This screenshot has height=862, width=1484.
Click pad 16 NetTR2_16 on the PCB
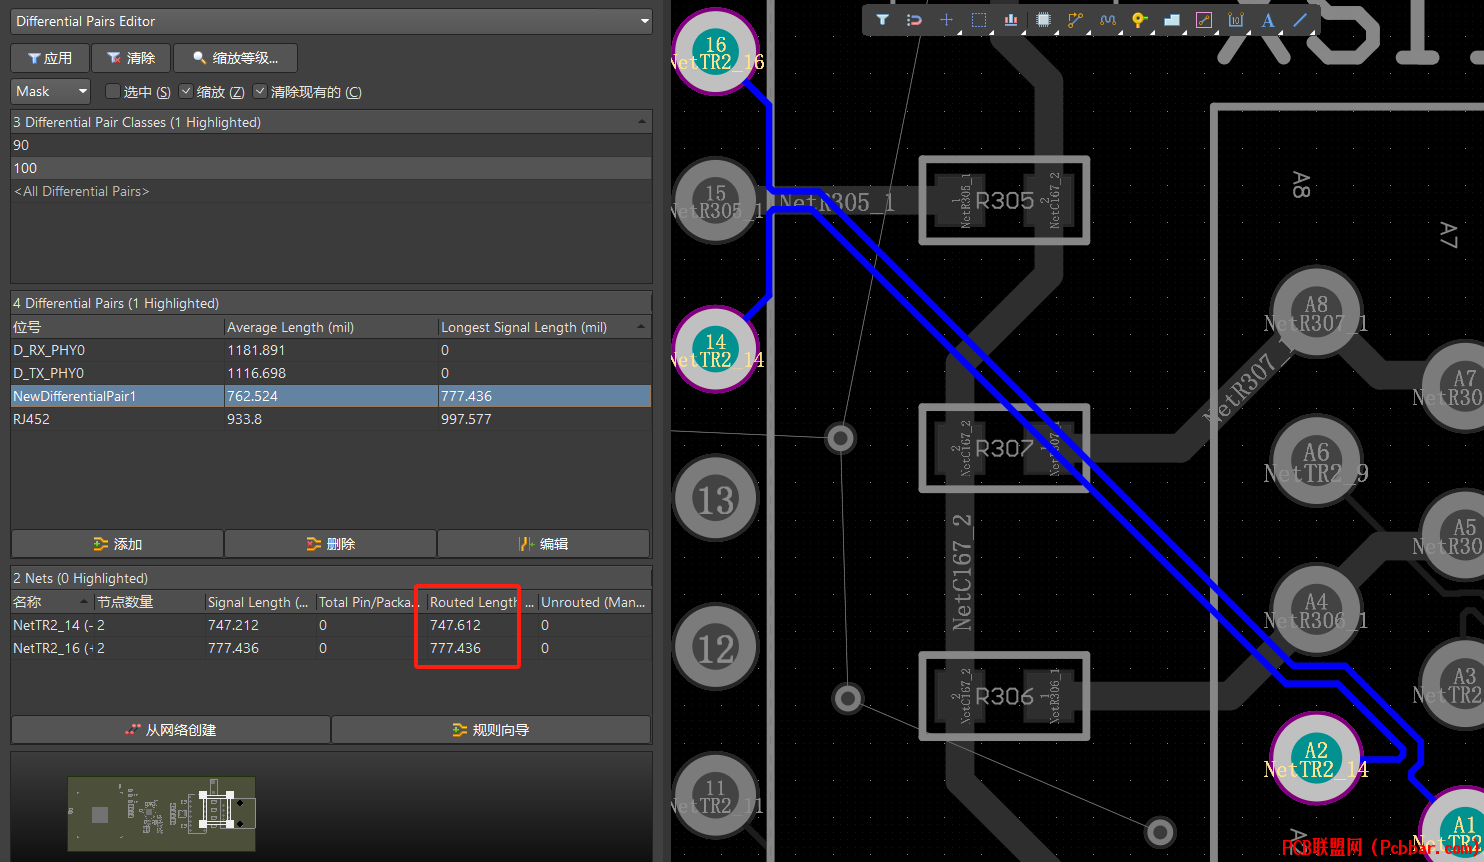click(715, 52)
